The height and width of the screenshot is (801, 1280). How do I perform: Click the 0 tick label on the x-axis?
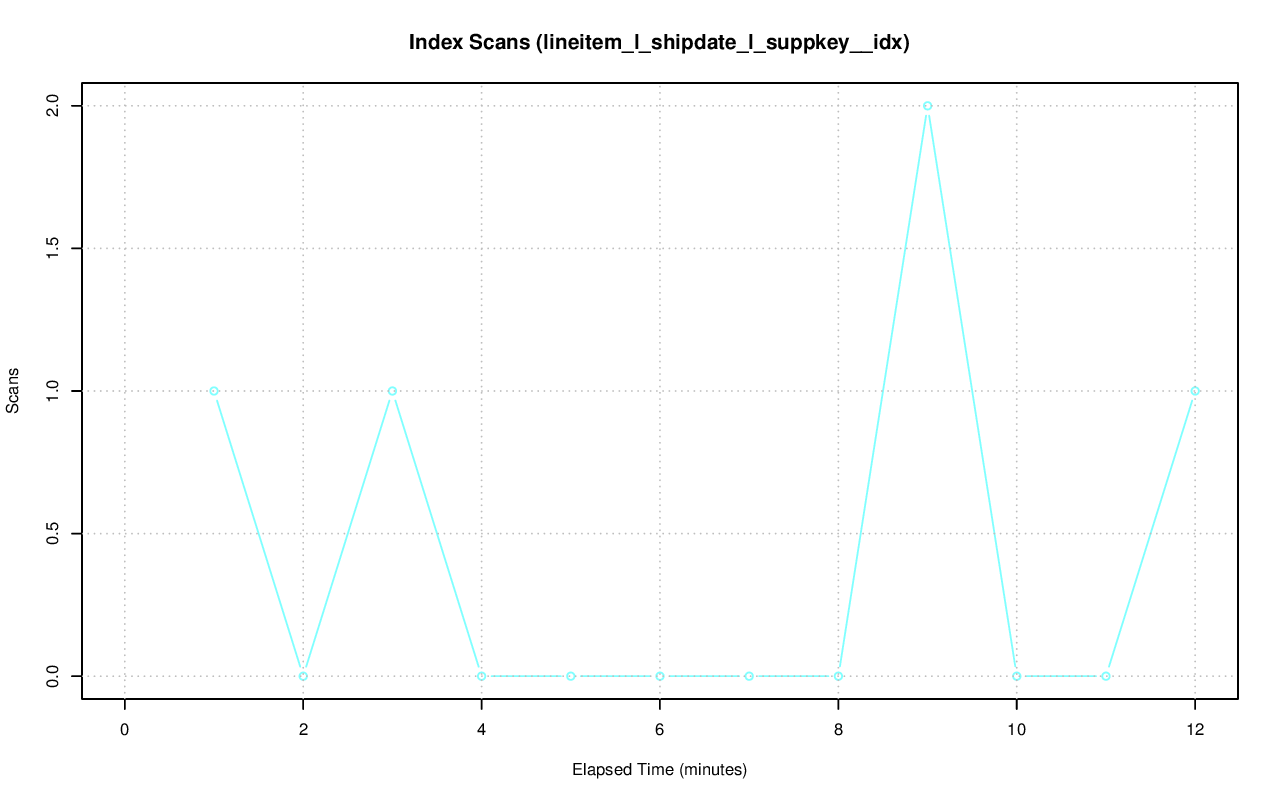[x=125, y=730]
